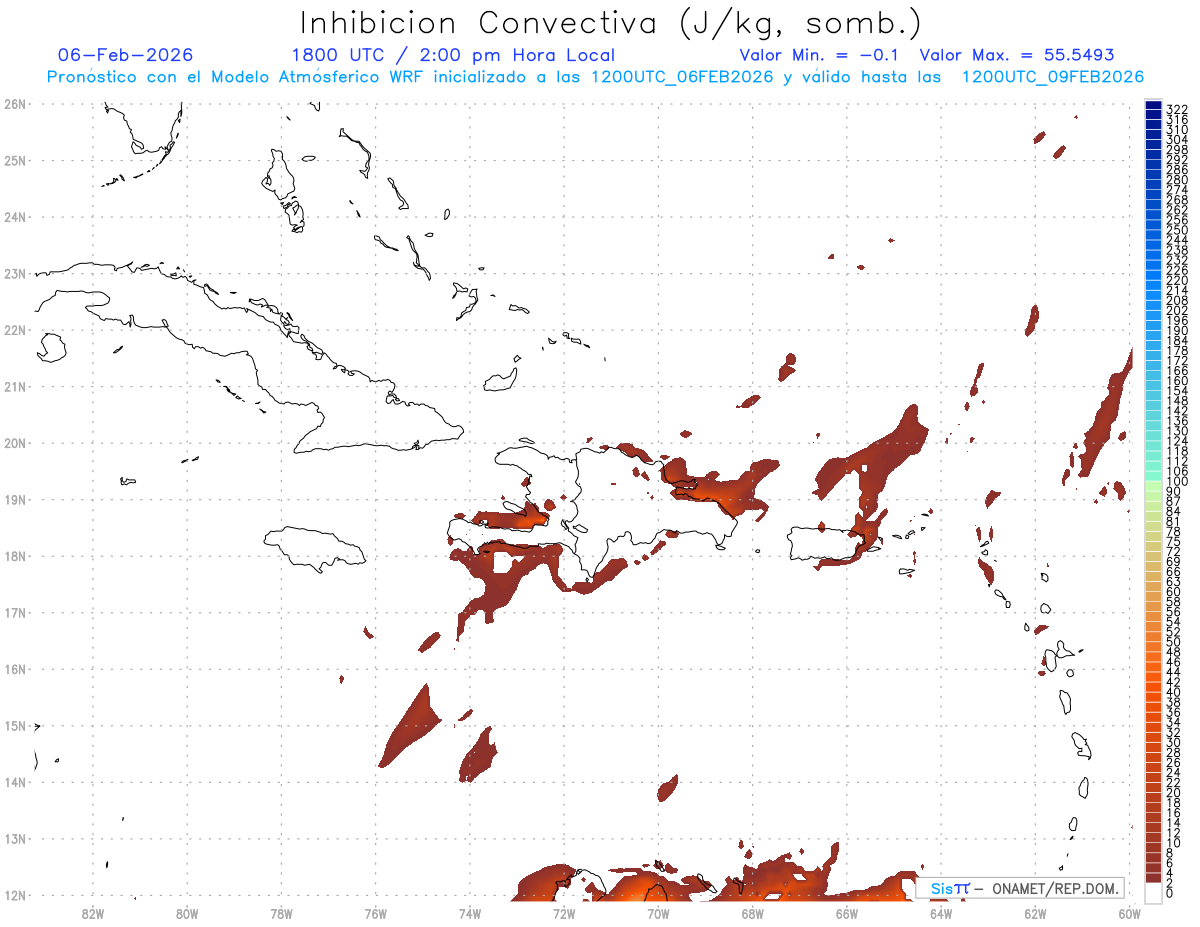1200x927 pixels.
Task: Click the title 'Inhibicion Convectiva (J/kg, somb.)'
Action: 611,23
